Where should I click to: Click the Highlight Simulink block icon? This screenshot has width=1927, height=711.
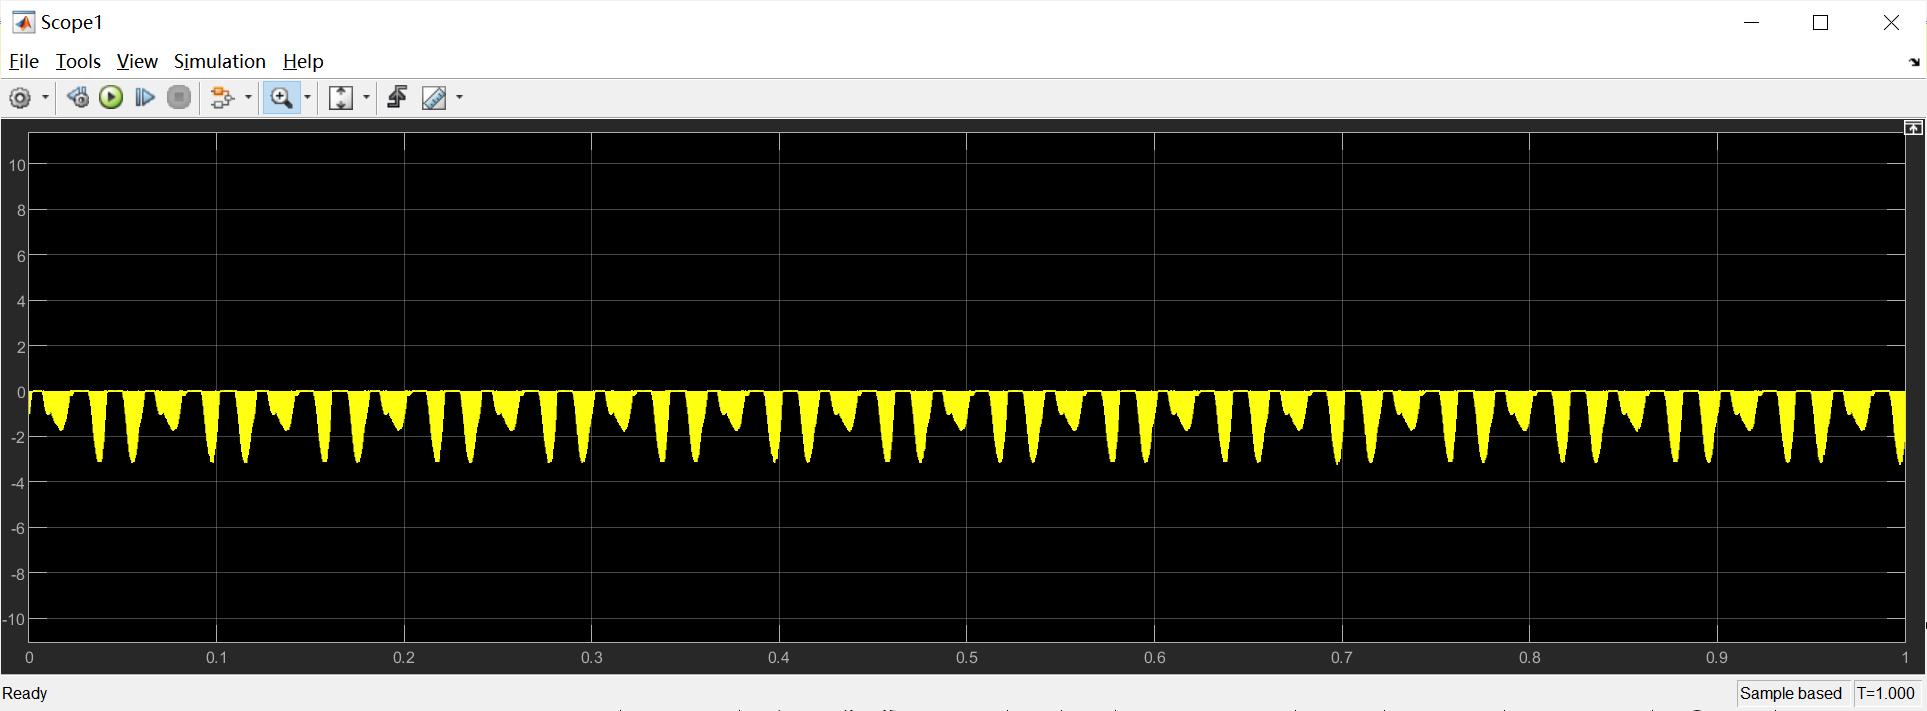pyautogui.click(x=222, y=98)
